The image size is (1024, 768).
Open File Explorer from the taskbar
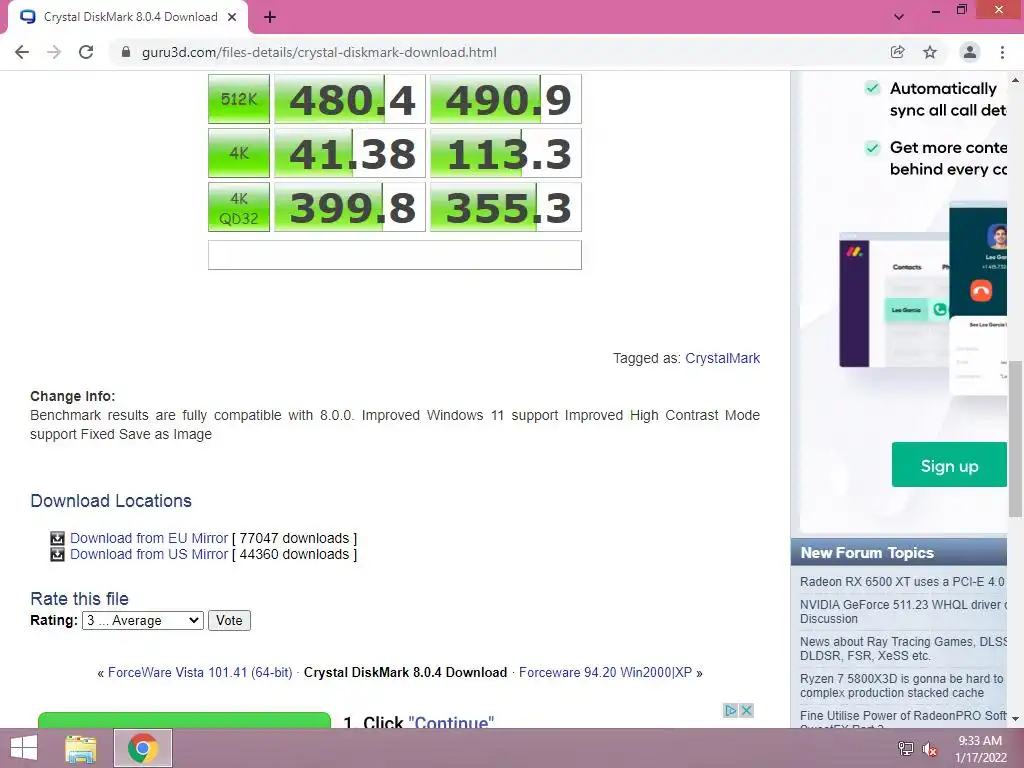point(81,748)
